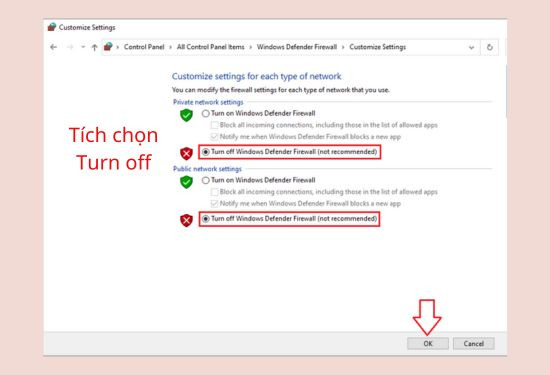Select Turn off Firewall for private network
The image size is (550, 375).
tap(206, 152)
